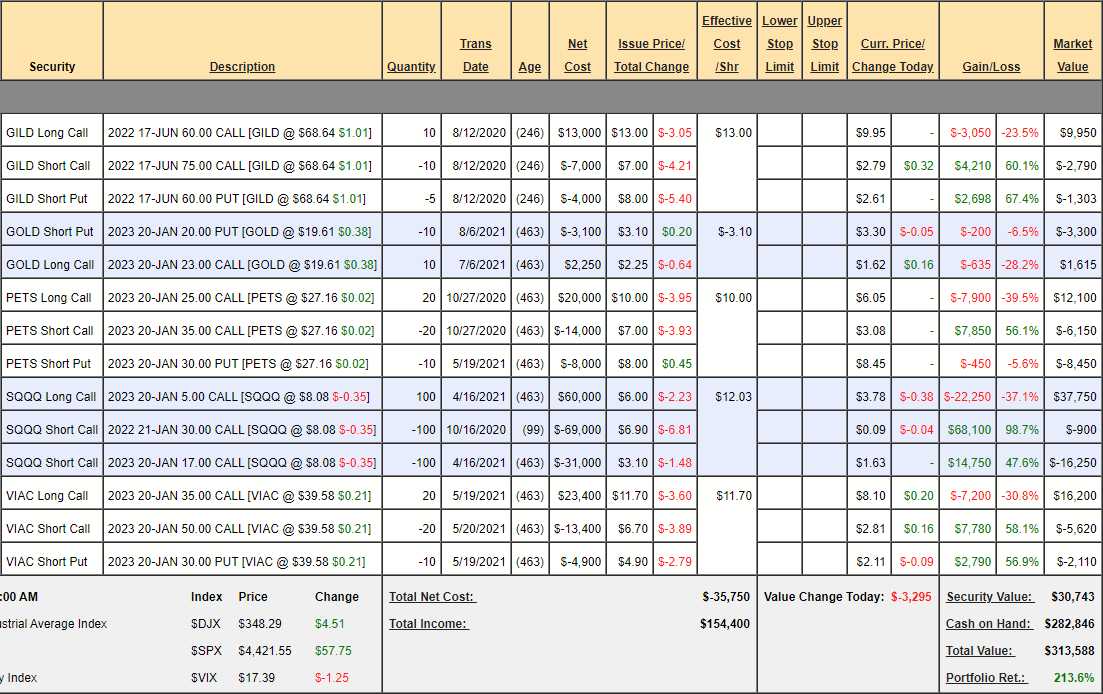Click the Security Value label
This screenshot has height=694, width=1103.
(x=989, y=597)
